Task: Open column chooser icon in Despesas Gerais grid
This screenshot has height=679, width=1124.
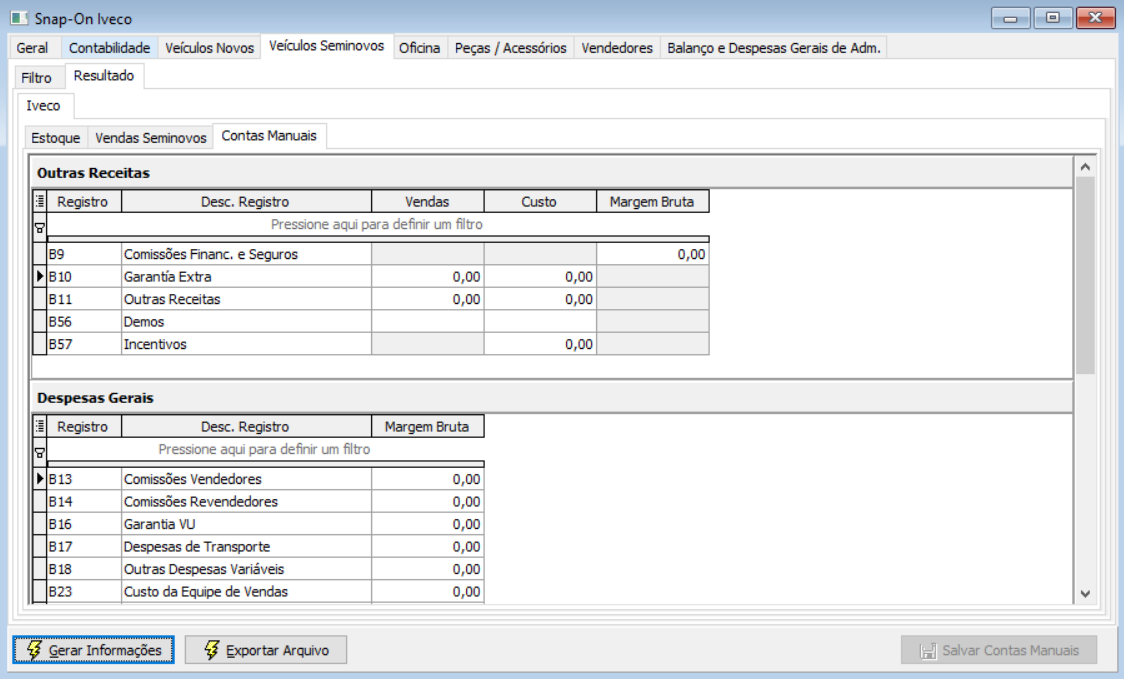Action: click(x=40, y=427)
